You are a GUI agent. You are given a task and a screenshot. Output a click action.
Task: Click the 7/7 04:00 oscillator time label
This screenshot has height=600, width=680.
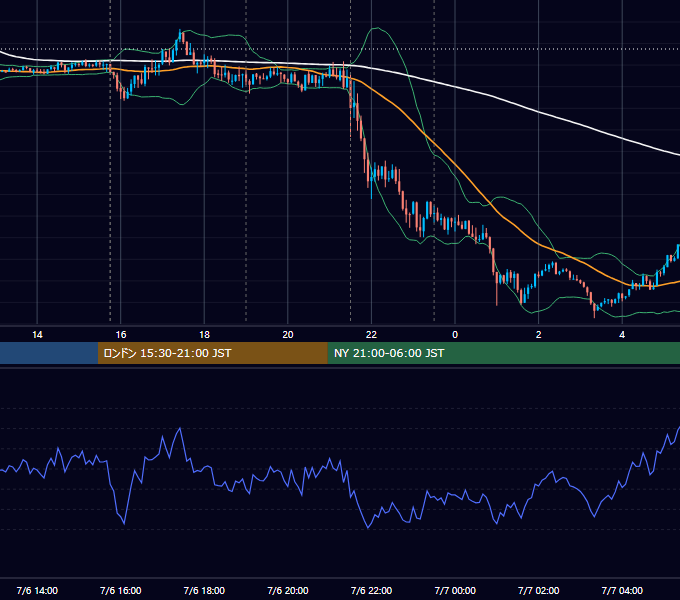point(622,590)
